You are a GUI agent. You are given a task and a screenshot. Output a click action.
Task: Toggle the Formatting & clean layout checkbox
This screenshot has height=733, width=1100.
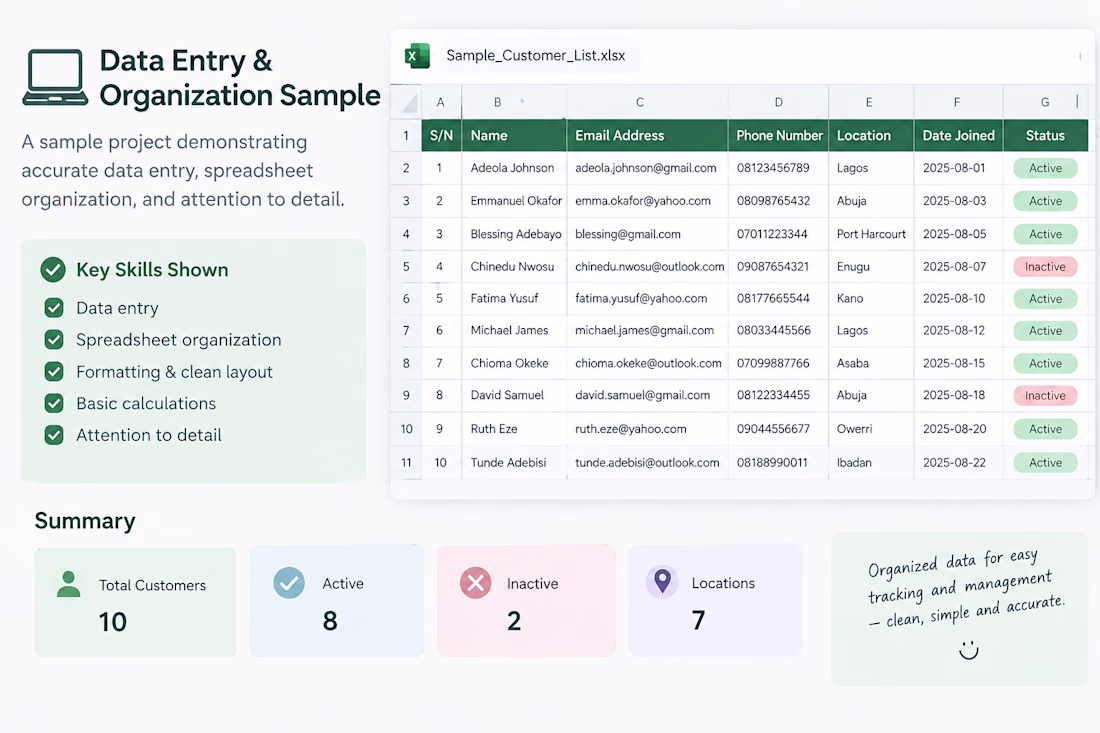pos(54,372)
